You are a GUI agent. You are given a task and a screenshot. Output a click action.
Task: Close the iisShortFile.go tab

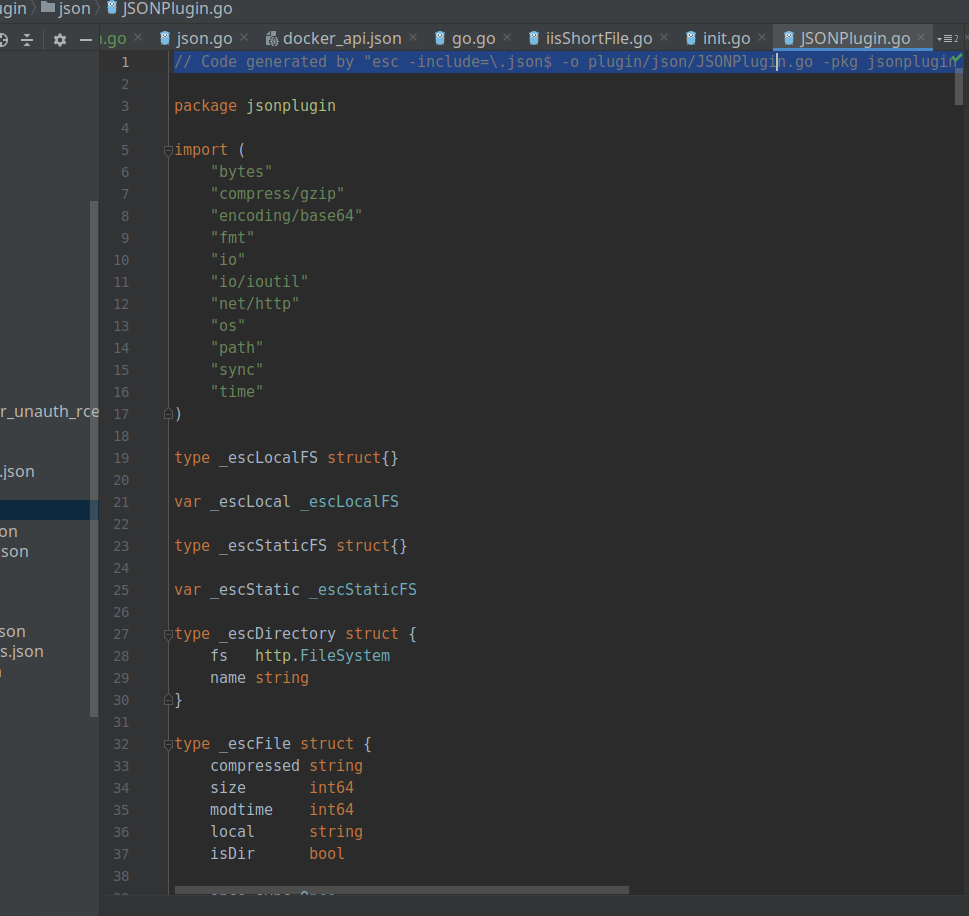664,38
